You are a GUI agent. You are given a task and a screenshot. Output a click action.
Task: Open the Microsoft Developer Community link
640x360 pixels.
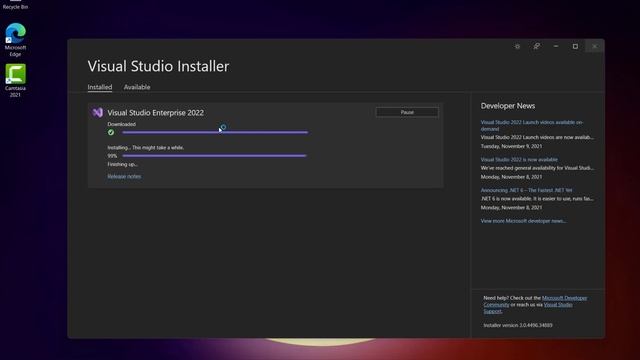coord(536,301)
